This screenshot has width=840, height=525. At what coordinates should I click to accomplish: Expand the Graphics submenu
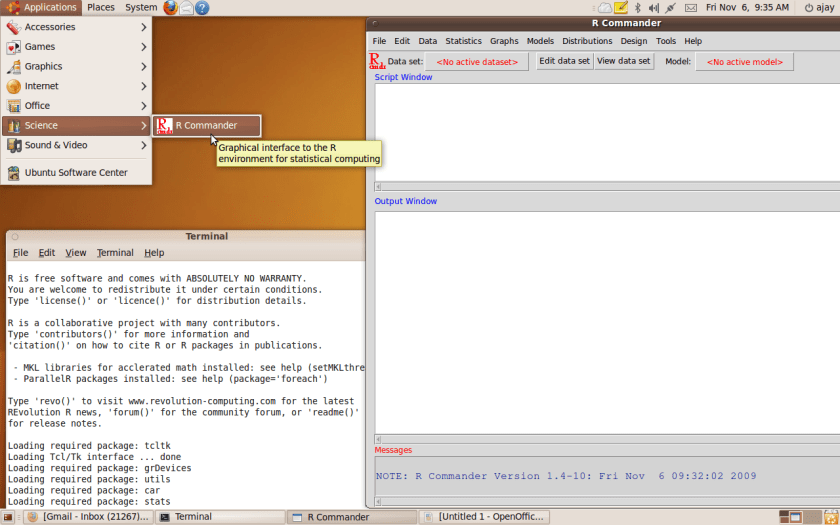[x=76, y=66]
